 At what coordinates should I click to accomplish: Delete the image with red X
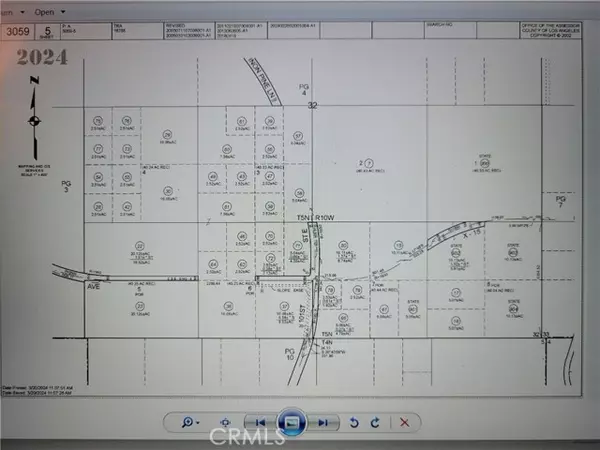click(x=404, y=422)
